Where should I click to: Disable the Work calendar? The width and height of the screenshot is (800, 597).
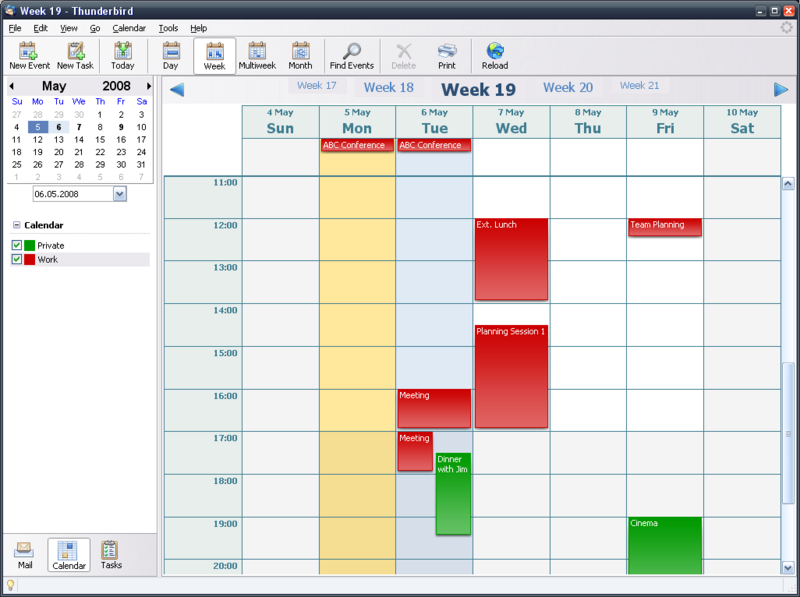pos(17,261)
